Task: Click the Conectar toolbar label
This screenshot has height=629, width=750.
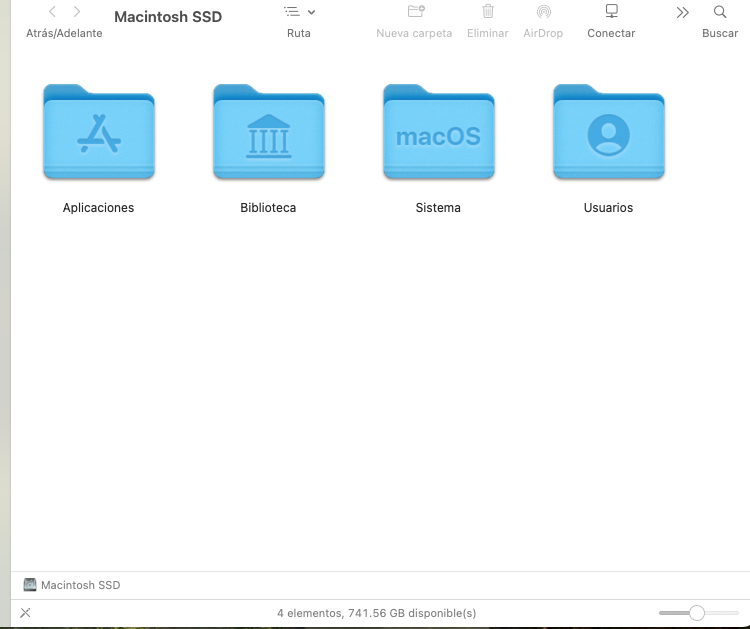Action: (x=611, y=33)
